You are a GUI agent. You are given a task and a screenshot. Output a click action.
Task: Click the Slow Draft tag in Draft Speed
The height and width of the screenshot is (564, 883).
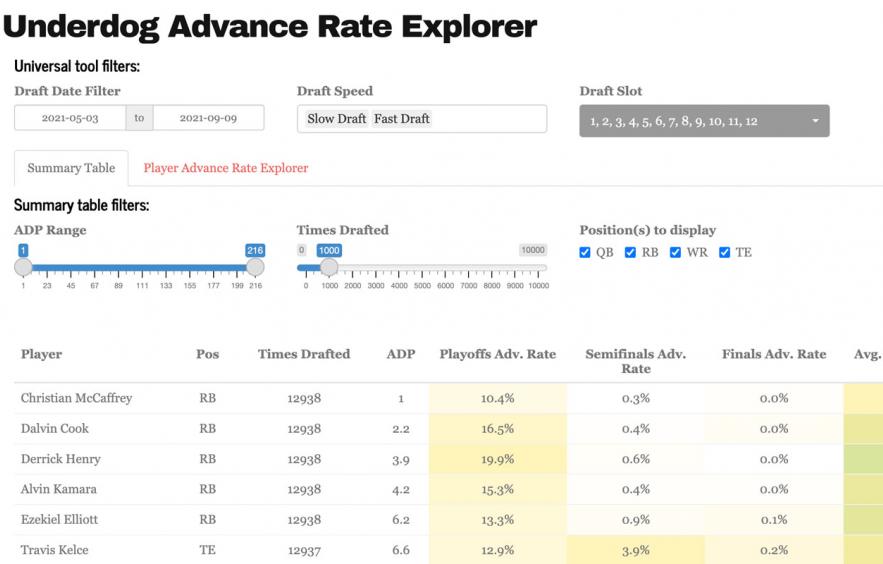pyautogui.click(x=337, y=119)
